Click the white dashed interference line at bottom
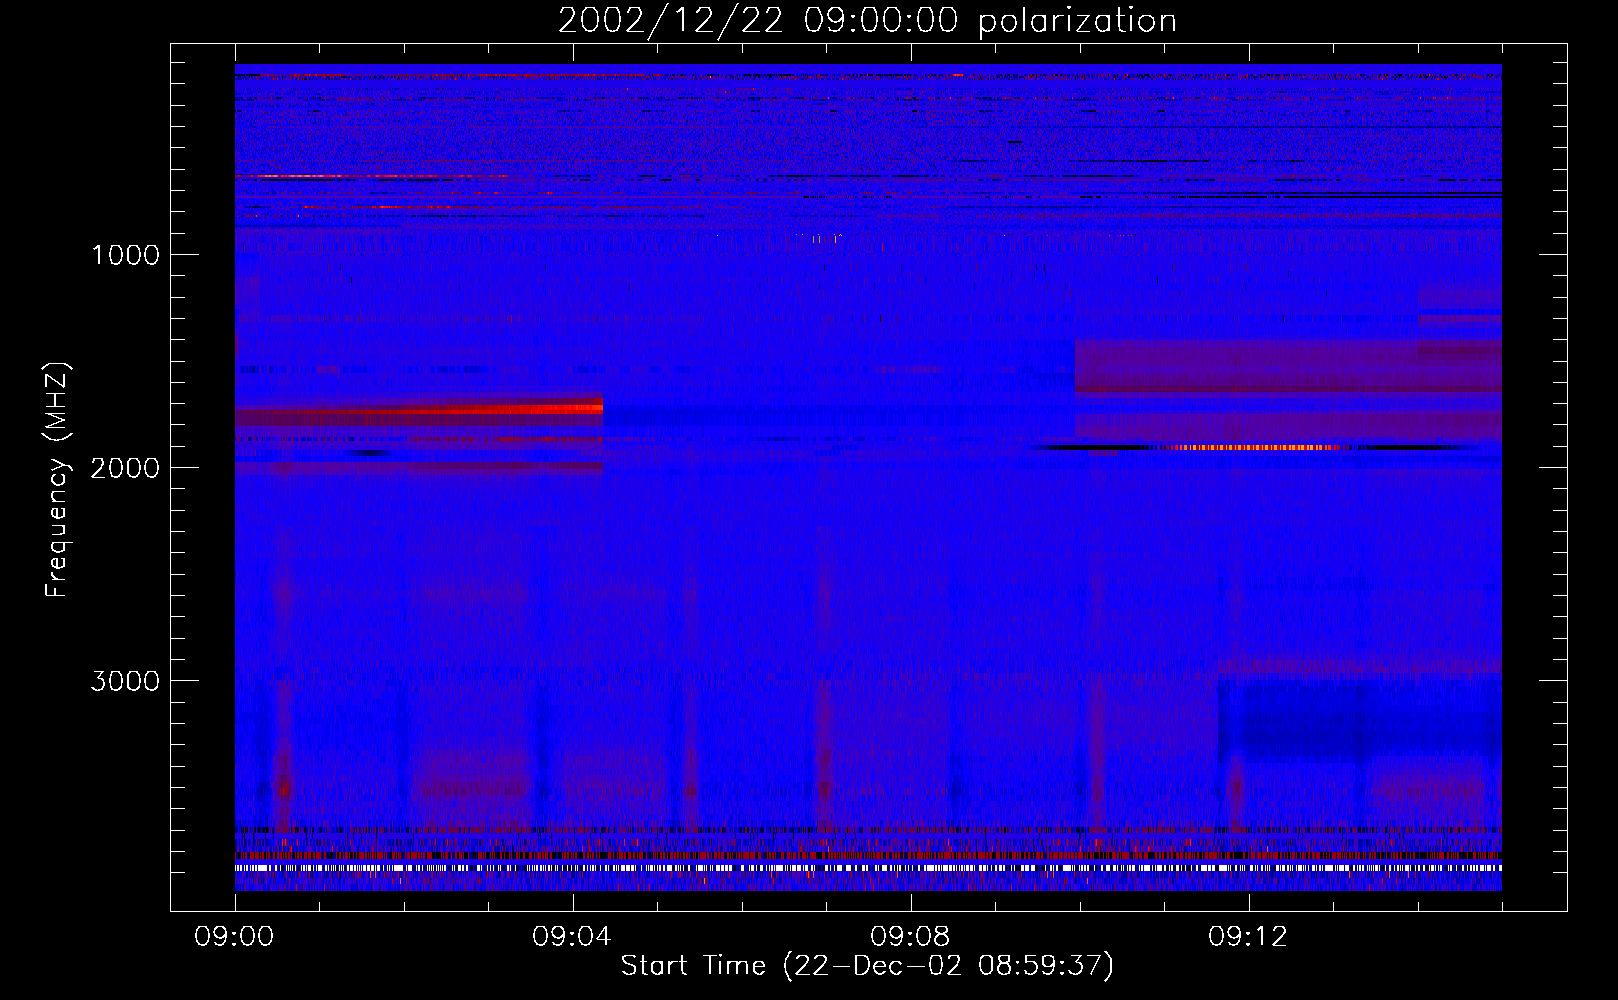 click(x=868, y=868)
